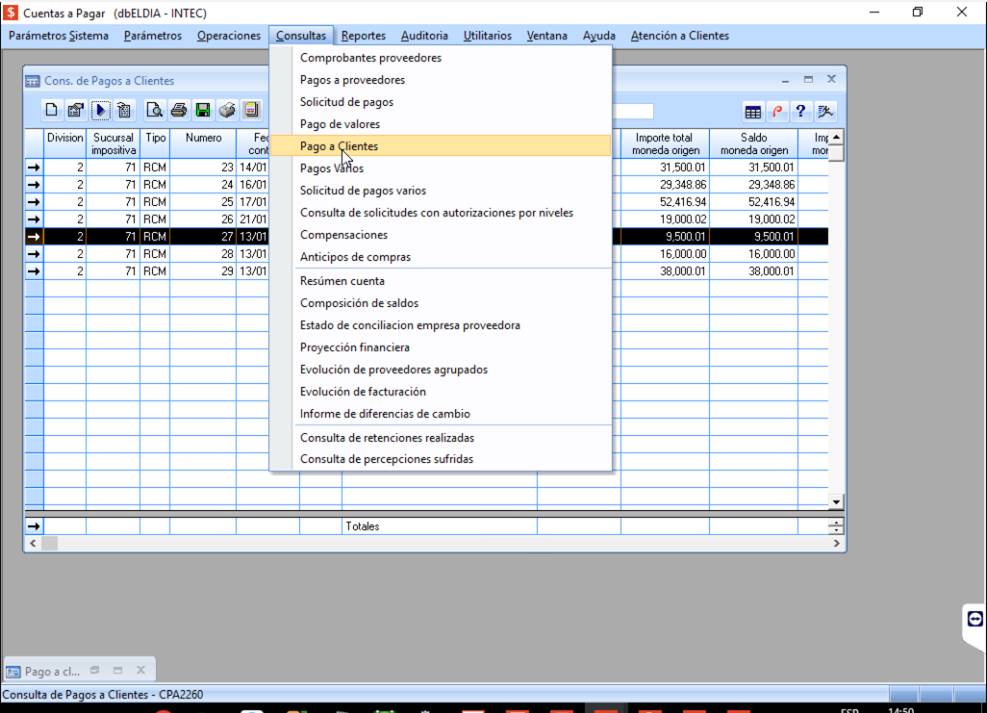Click the row arrow for Numero 23
Viewport: 987px width, 713px height.
[34, 168]
